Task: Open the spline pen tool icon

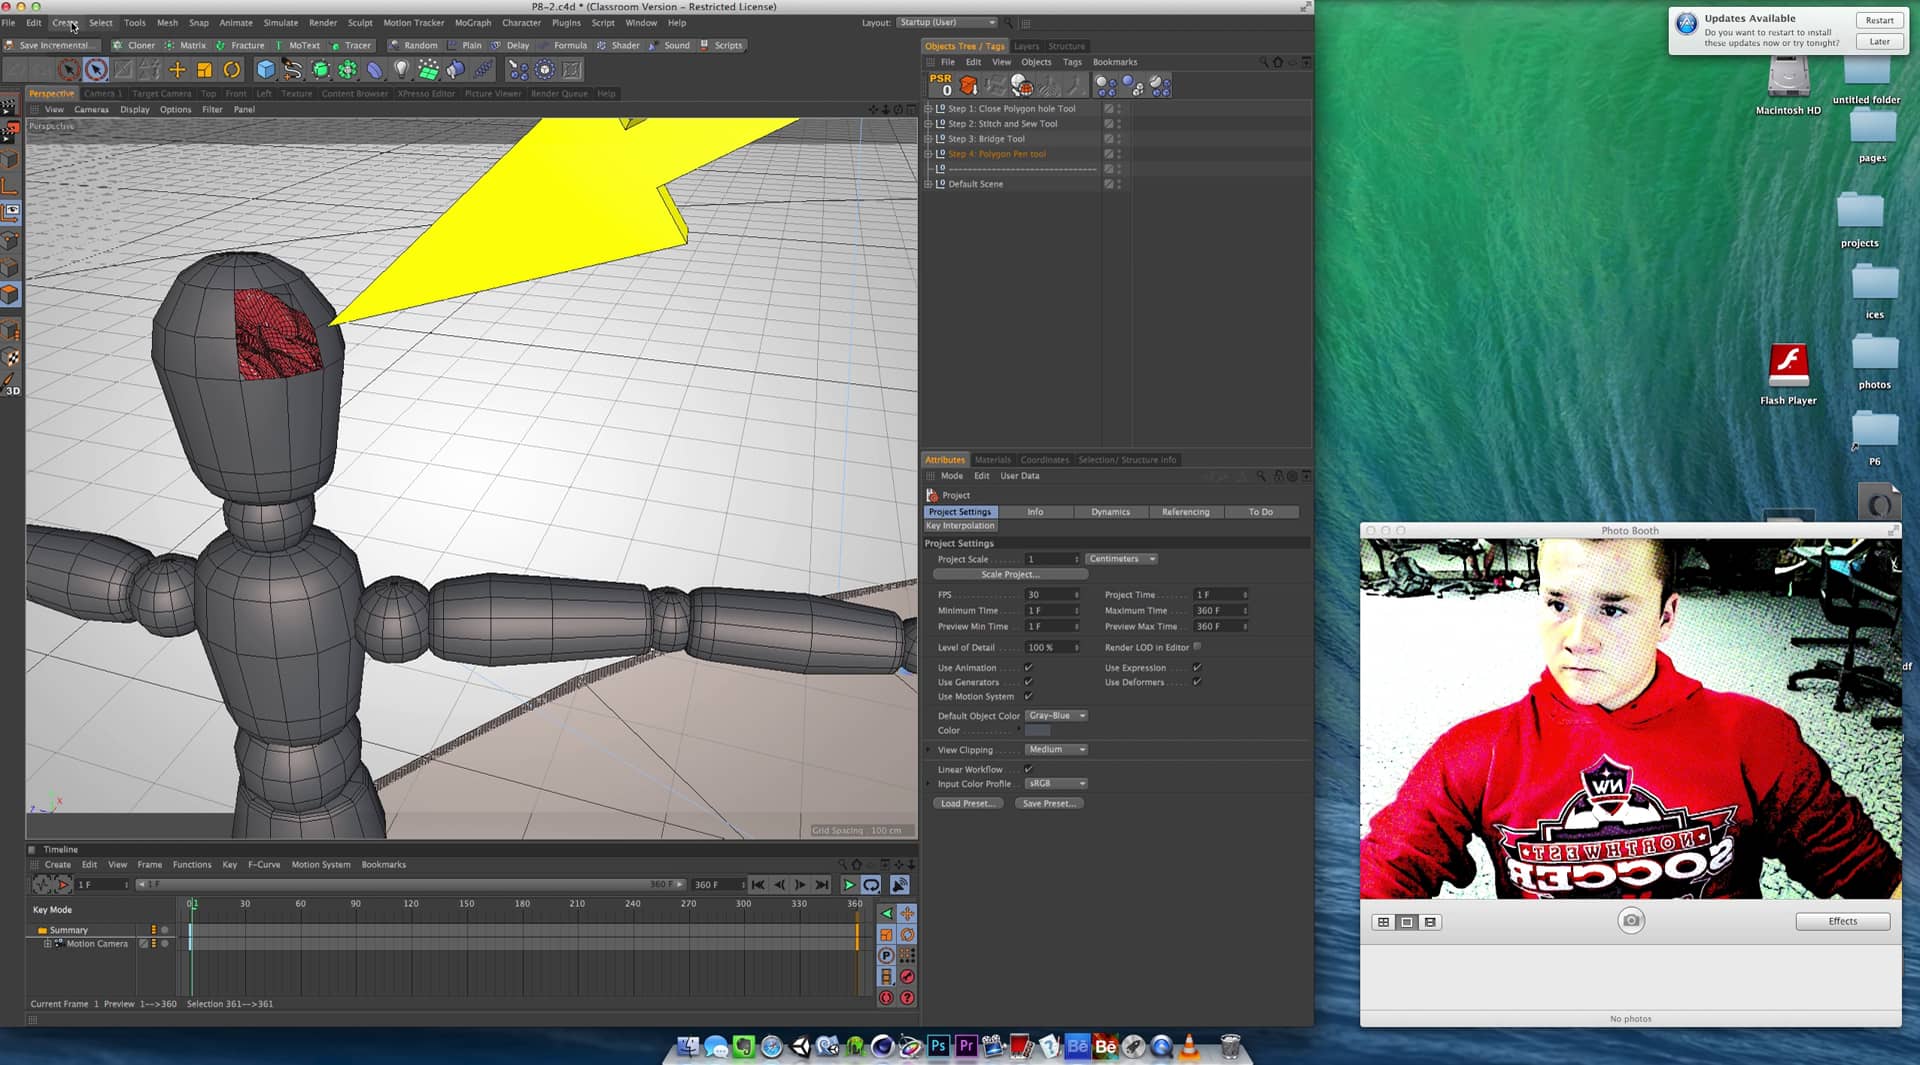Action: 292,70
